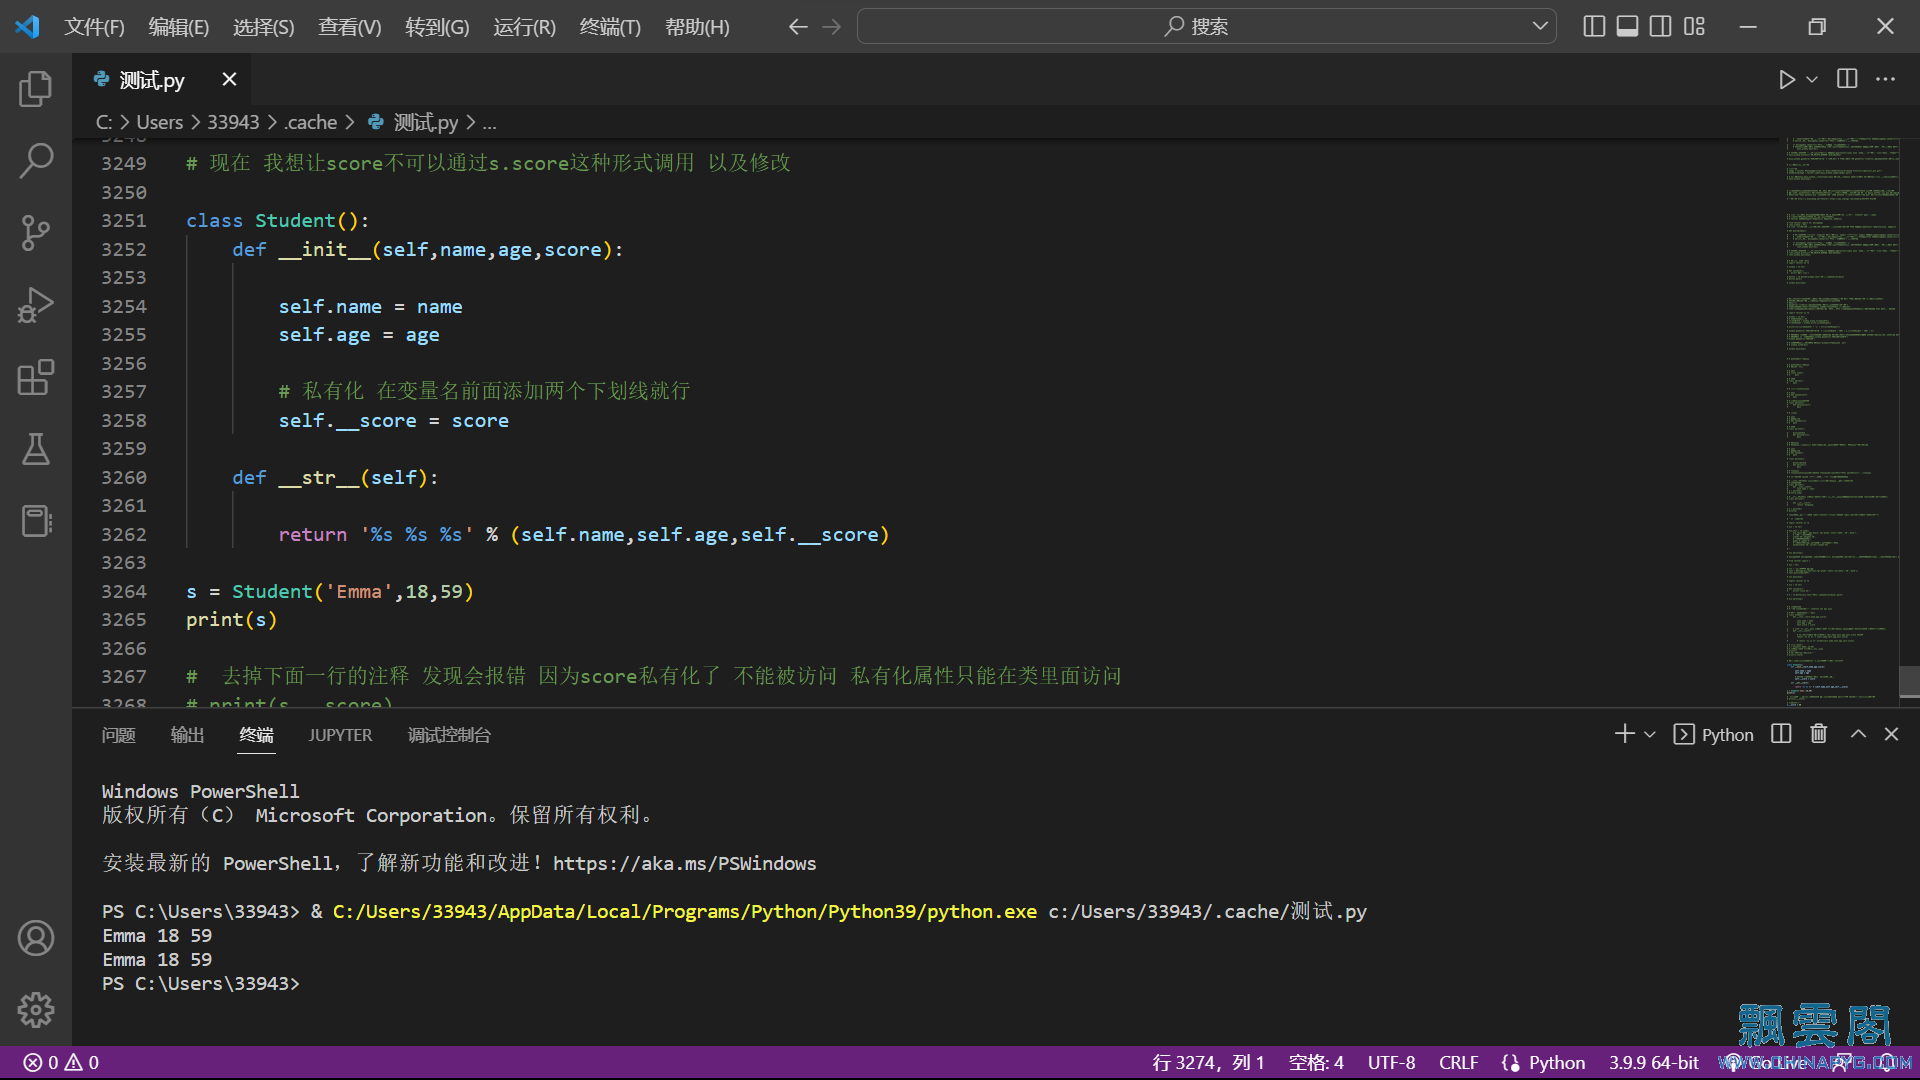Switch to the 调试控制台 panel tab
The image size is (1920, 1080).
449,735
